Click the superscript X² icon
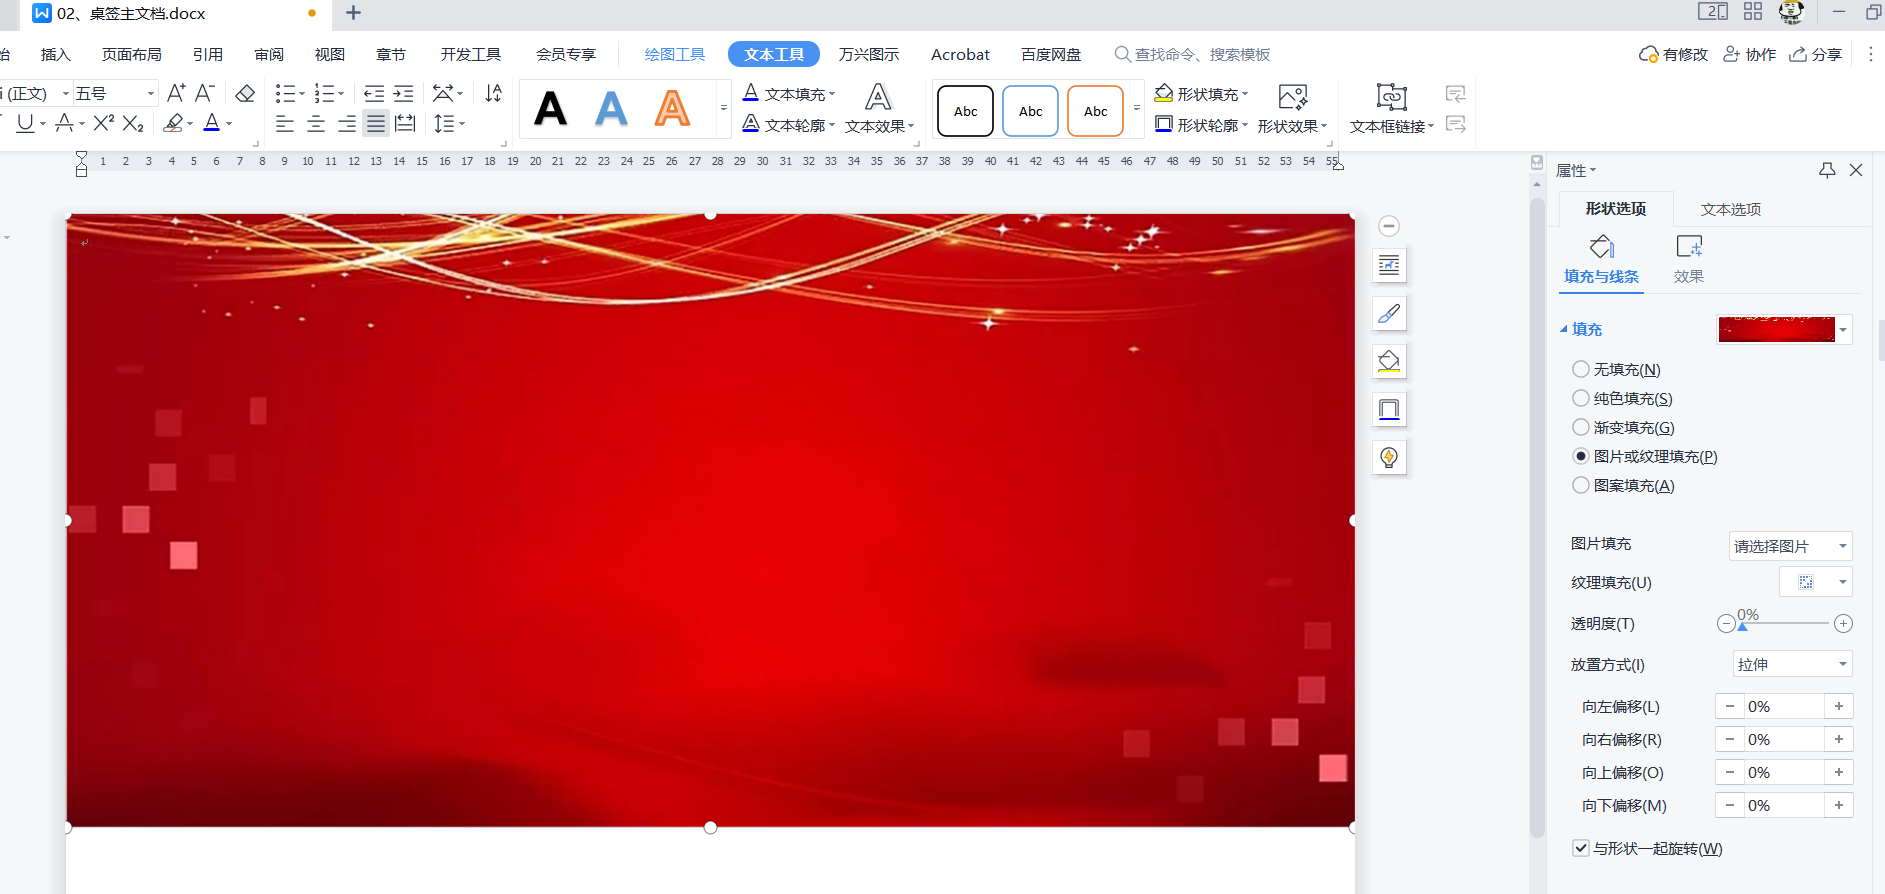This screenshot has width=1885, height=894. pos(103,123)
